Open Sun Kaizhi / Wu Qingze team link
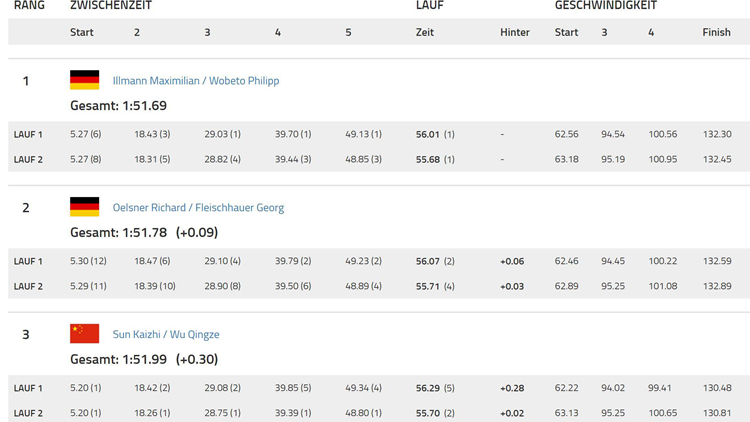 coord(165,335)
